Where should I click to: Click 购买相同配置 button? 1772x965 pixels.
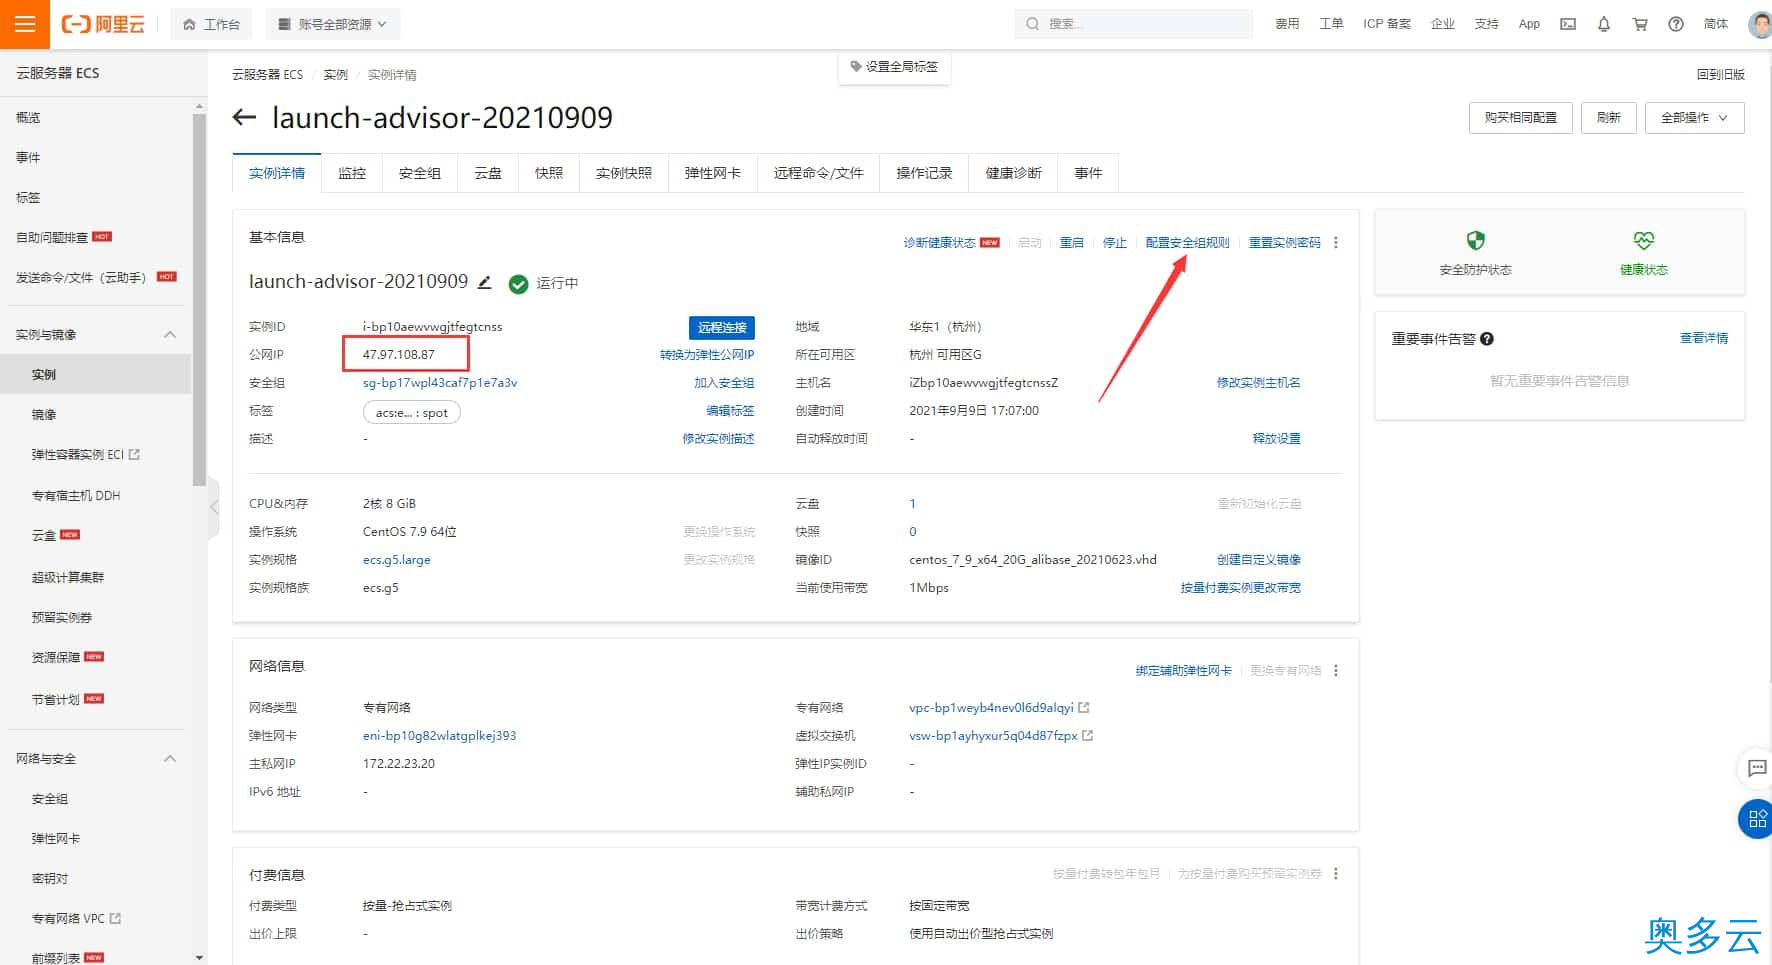(1521, 118)
